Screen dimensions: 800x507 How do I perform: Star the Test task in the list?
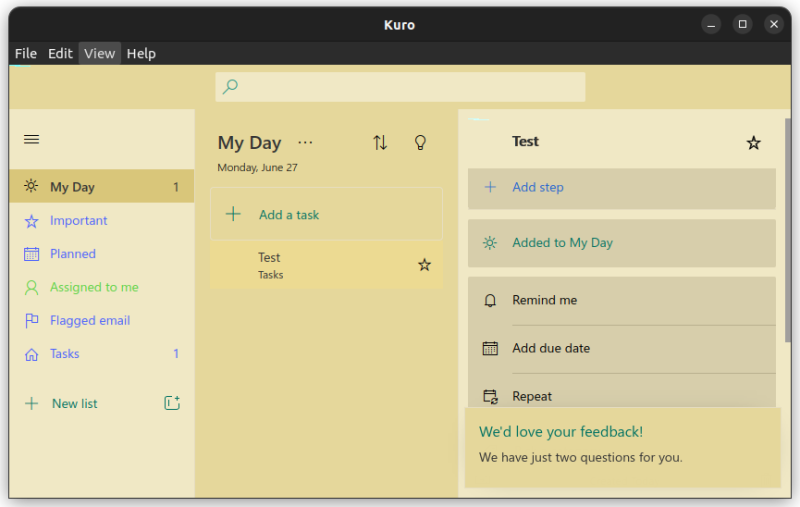(x=424, y=265)
